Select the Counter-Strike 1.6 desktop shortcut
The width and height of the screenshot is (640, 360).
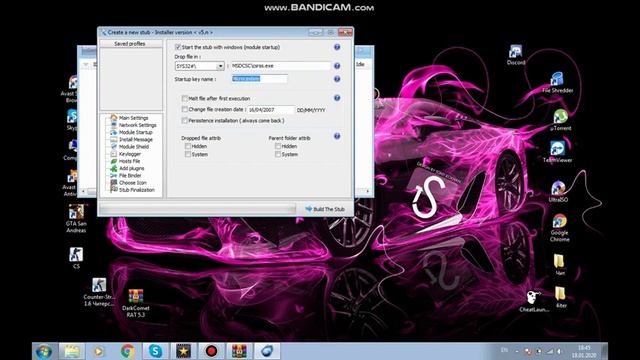coord(99,292)
